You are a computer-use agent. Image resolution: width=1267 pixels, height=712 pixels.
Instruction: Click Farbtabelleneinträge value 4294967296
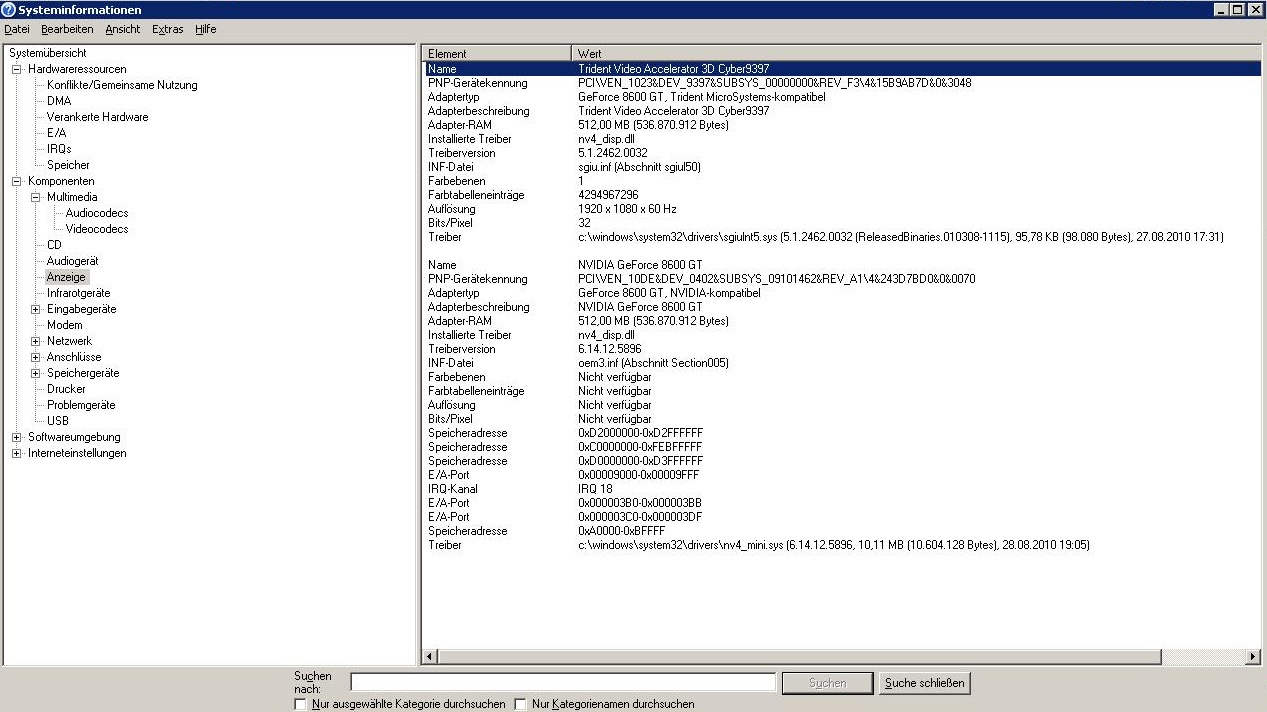point(608,195)
